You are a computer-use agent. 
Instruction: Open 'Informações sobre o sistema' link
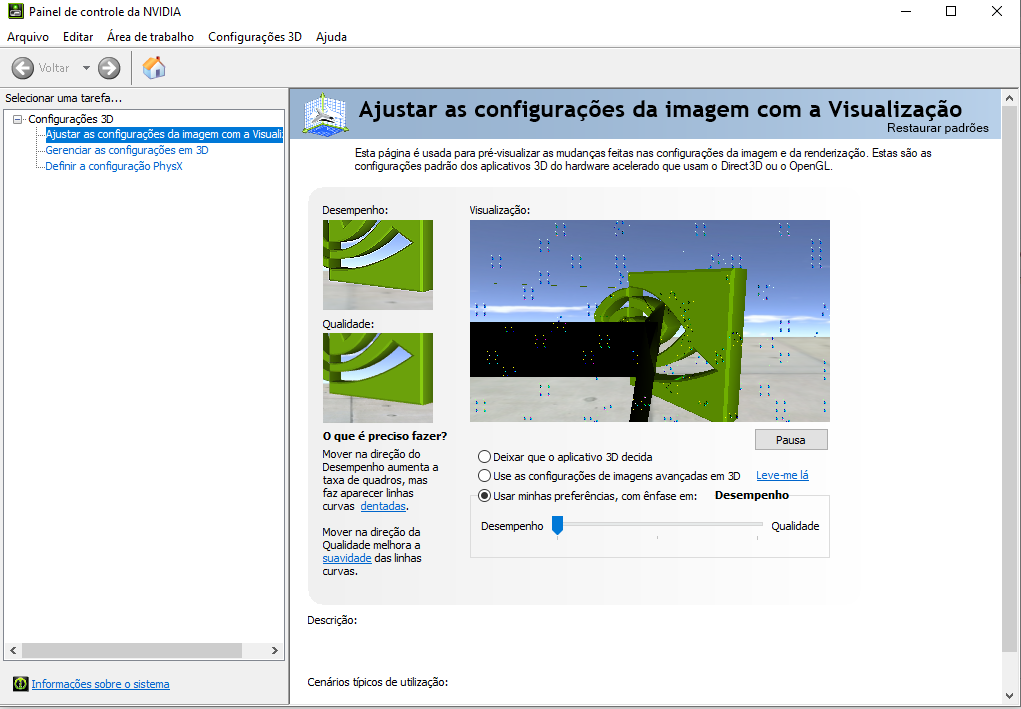point(100,684)
